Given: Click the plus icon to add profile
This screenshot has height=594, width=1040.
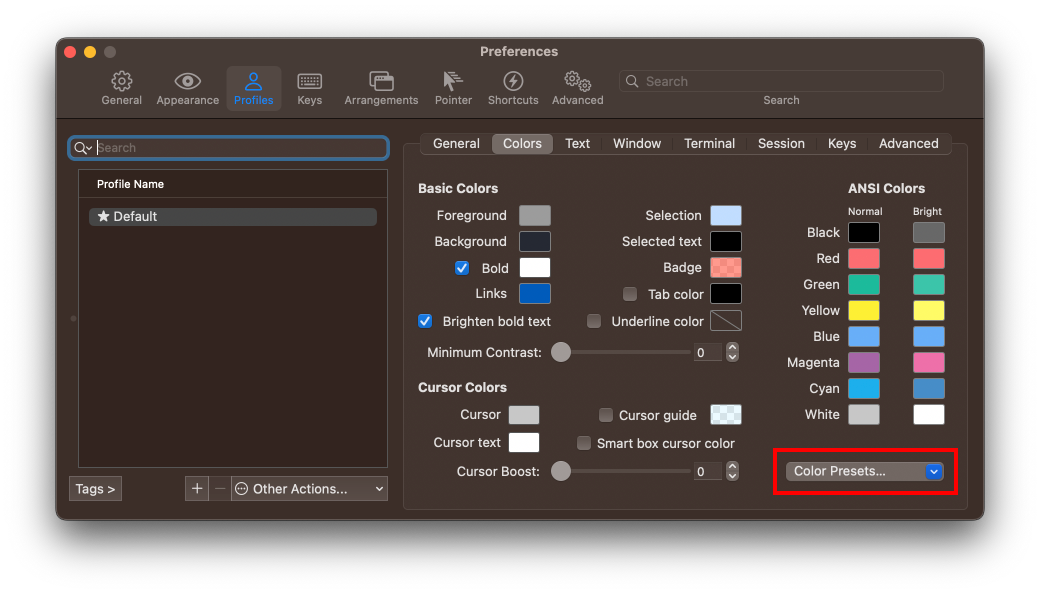Looking at the screenshot, I should pyautogui.click(x=197, y=489).
